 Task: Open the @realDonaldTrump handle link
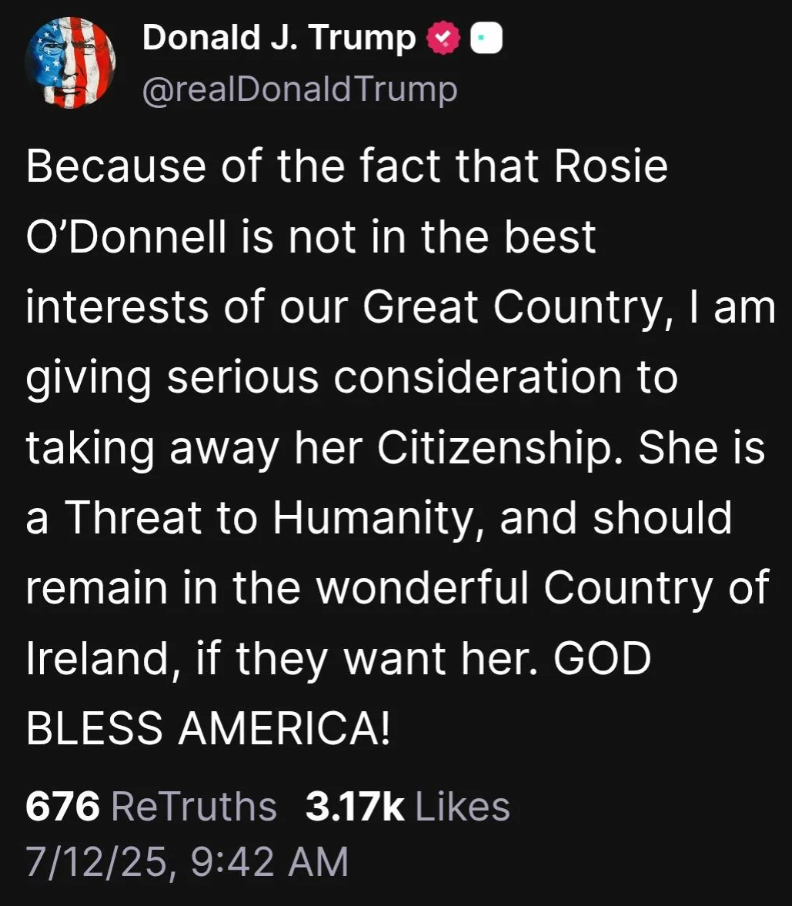pyautogui.click(x=300, y=90)
